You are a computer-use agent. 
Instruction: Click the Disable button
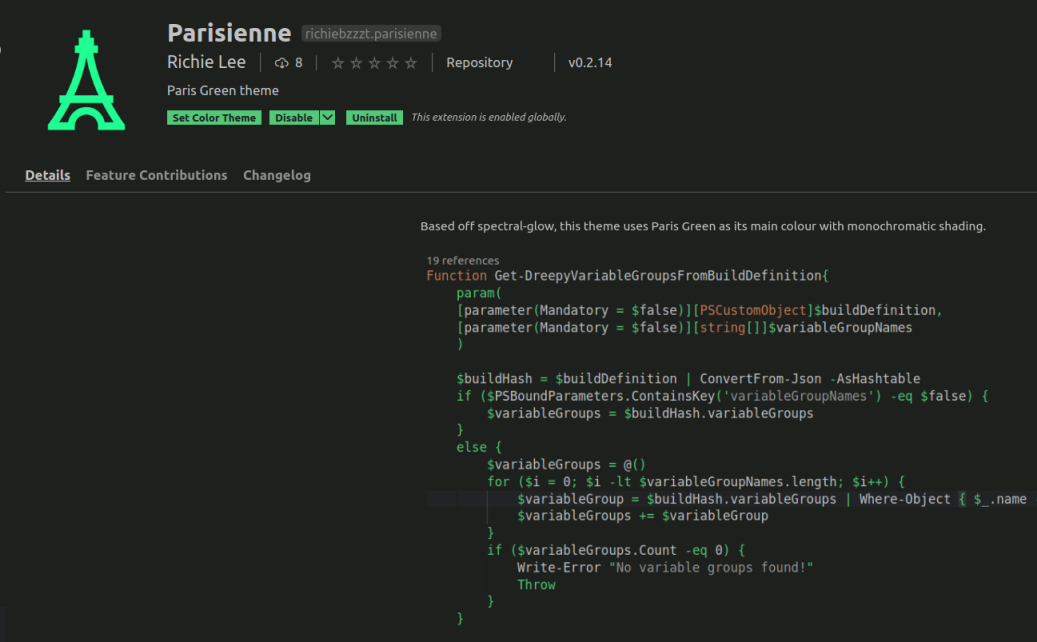coord(294,118)
